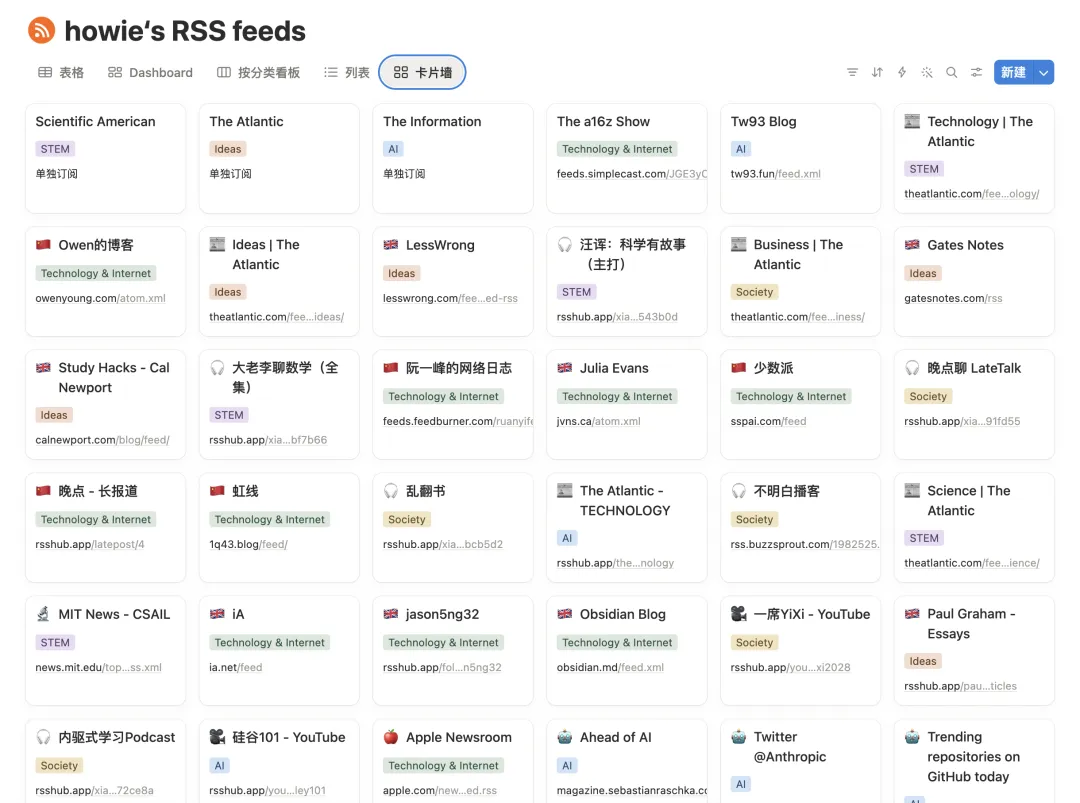Screen dimensions: 1080x803
Task: Click the sort arrows icon
Action: [x=877, y=72]
